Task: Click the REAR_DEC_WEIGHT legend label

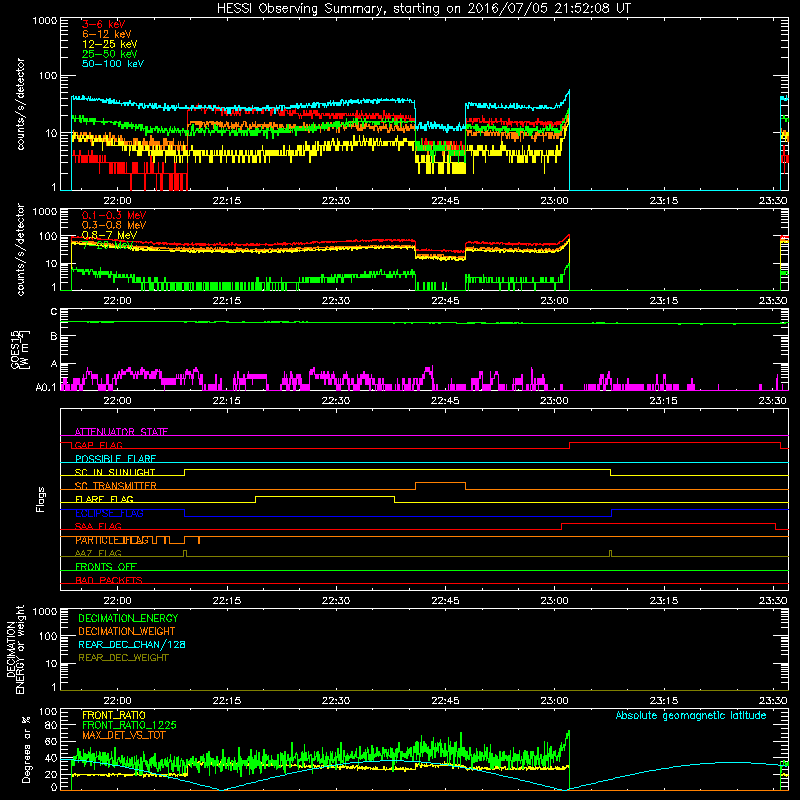Action: click(123, 658)
